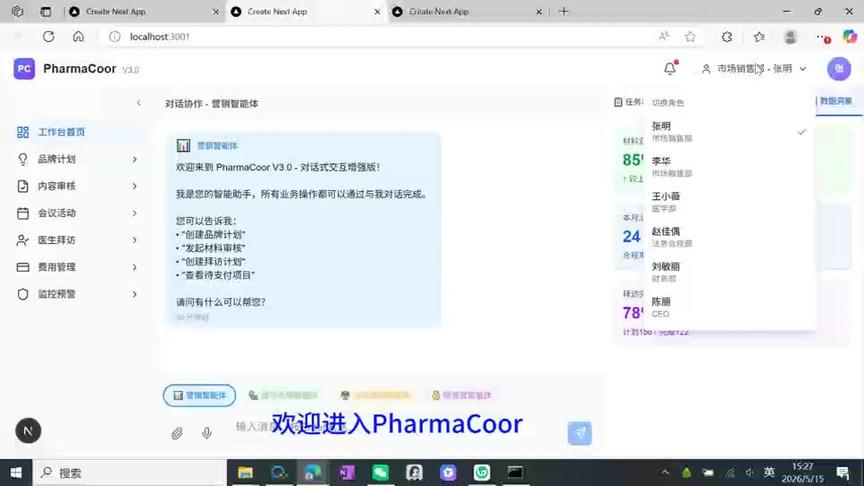Click the purple user avatar circle
This screenshot has width=864, height=486.
pos(839,69)
